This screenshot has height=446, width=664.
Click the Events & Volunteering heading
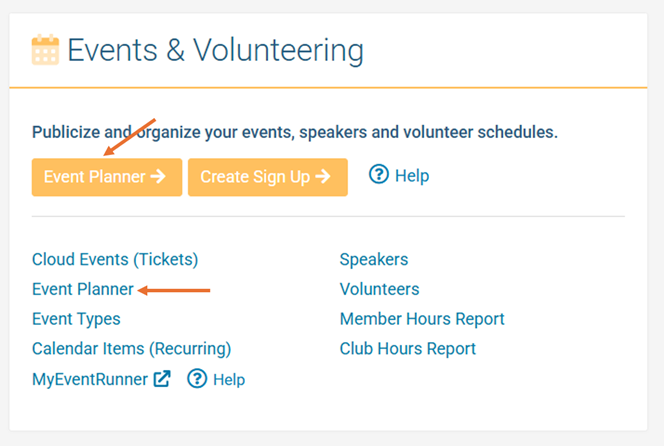(215, 49)
